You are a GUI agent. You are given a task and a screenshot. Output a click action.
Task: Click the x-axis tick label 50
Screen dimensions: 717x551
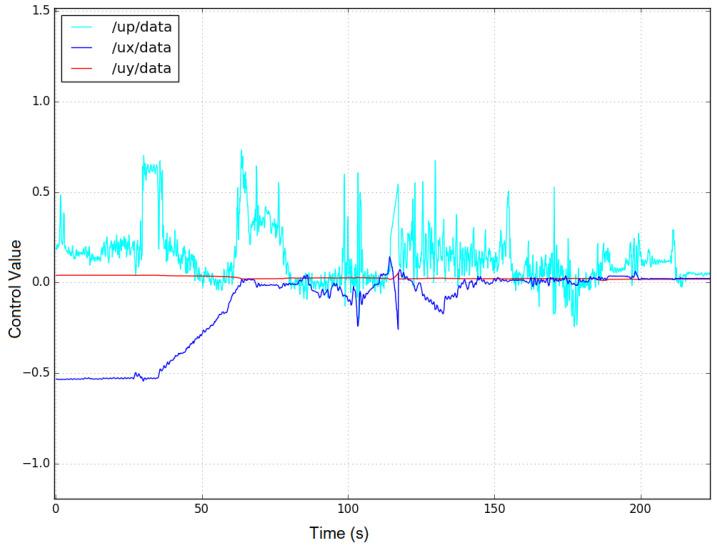tap(202, 509)
